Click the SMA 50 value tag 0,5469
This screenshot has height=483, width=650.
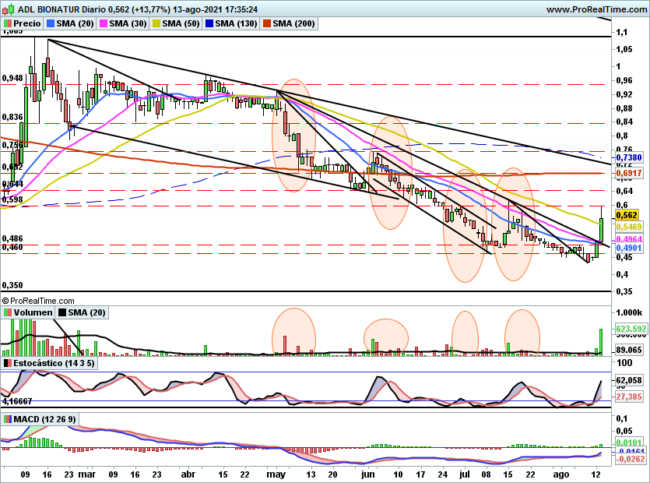[629, 227]
